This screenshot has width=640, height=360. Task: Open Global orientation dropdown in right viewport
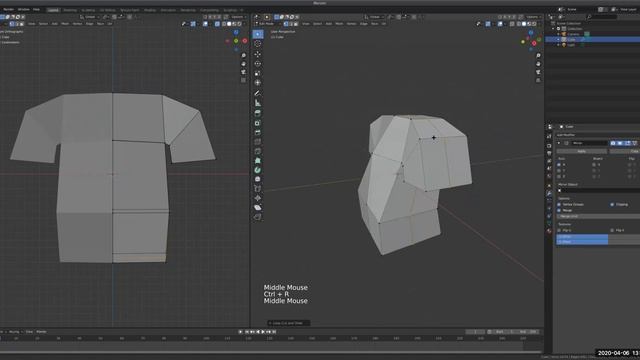[374, 17]
